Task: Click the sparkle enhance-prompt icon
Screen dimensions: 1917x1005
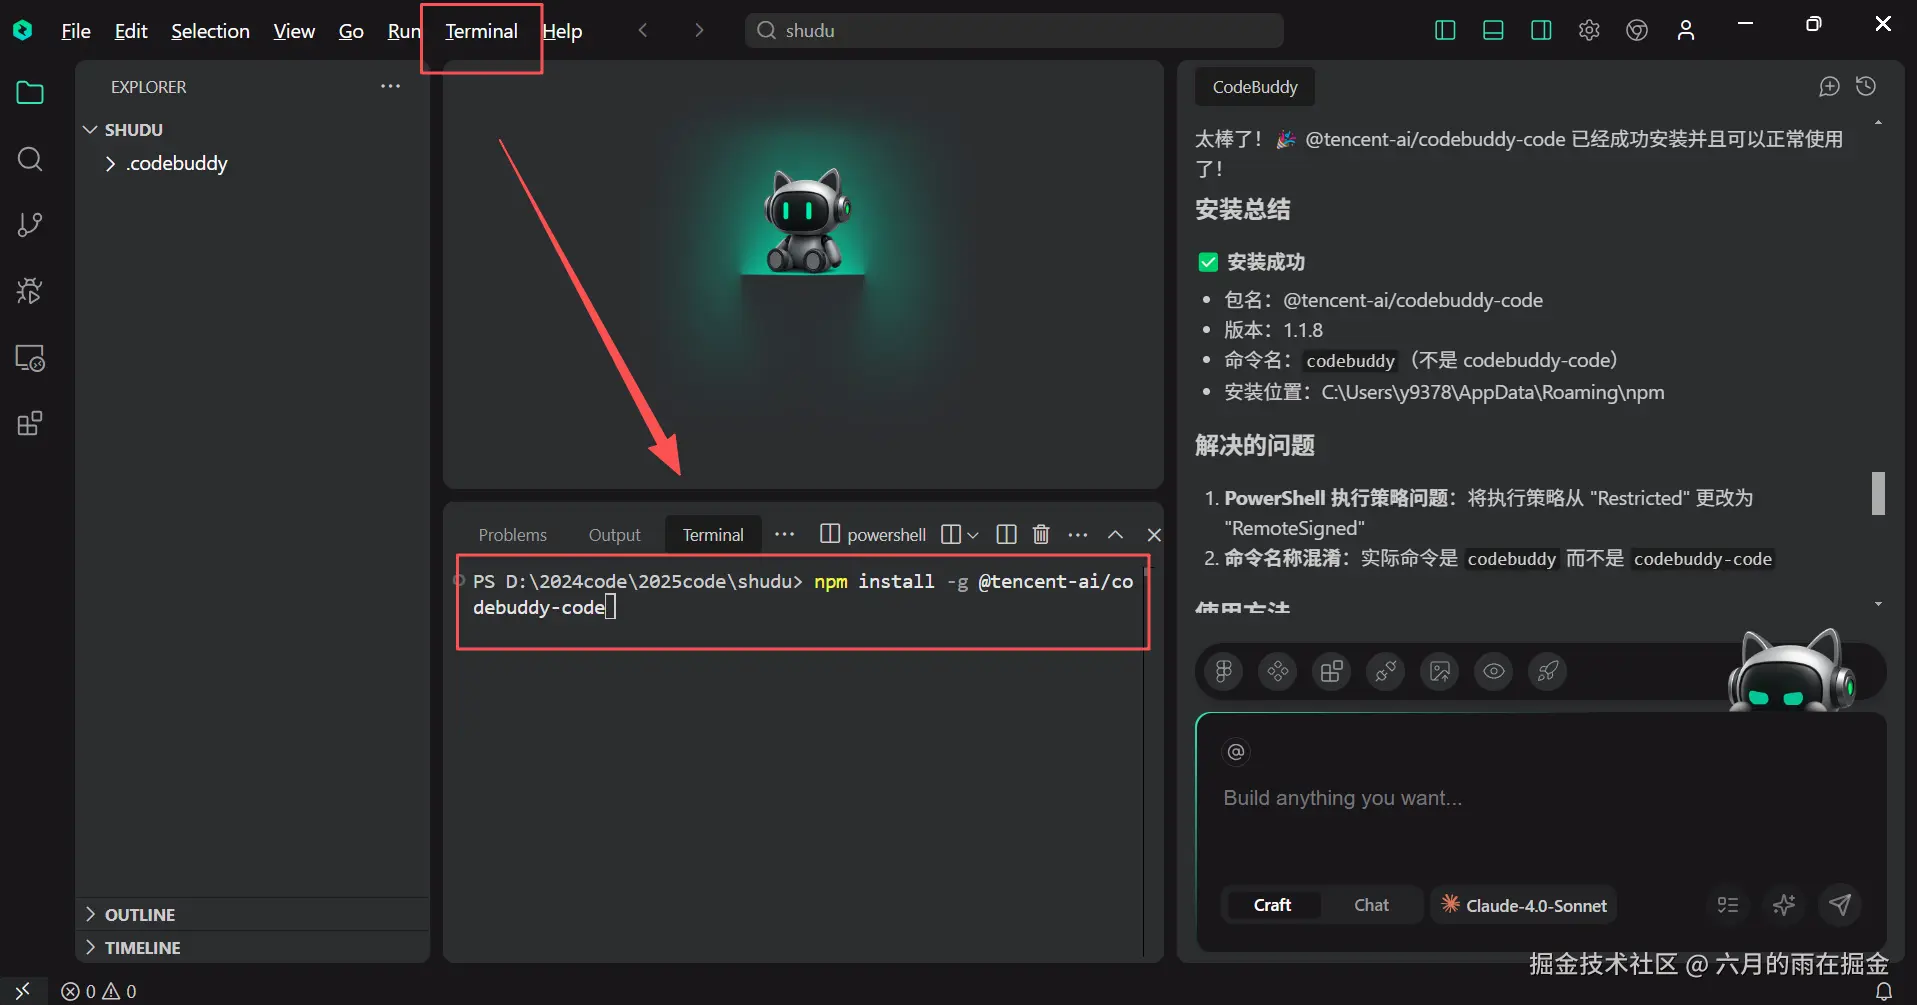Action: coord(1784,905)
